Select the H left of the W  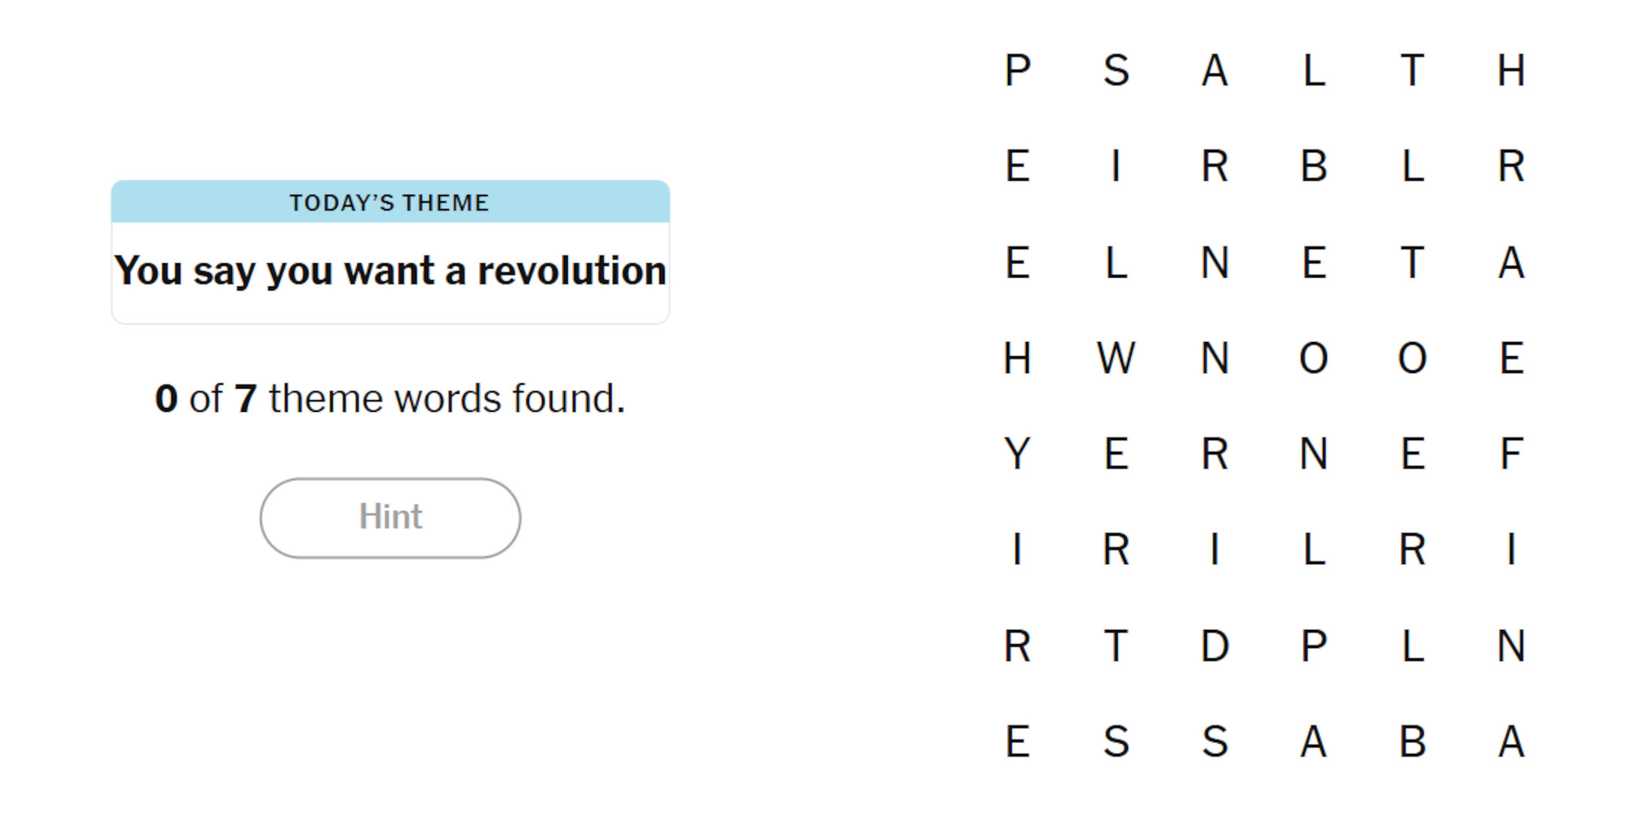(1017, 358)
